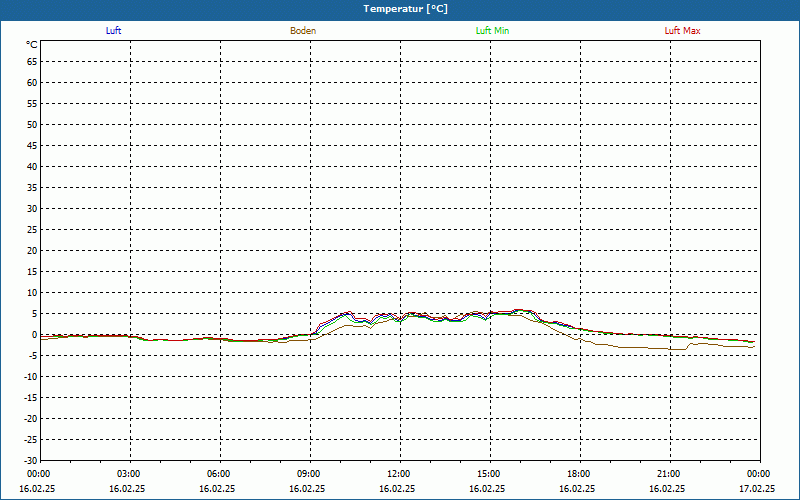The width and height of the screenshot is (800, 500).
Task: Click the 30 value on temperature axis
Action: click(x=32, y=209)
